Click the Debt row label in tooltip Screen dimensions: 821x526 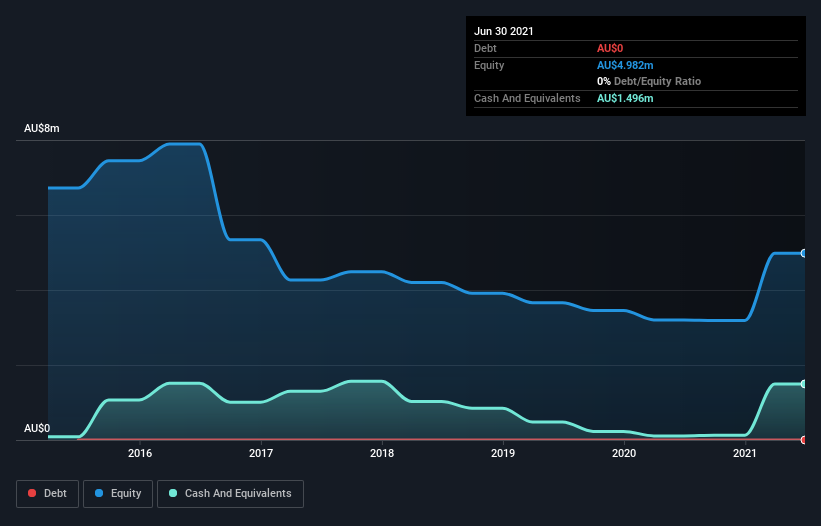[485, 48]
